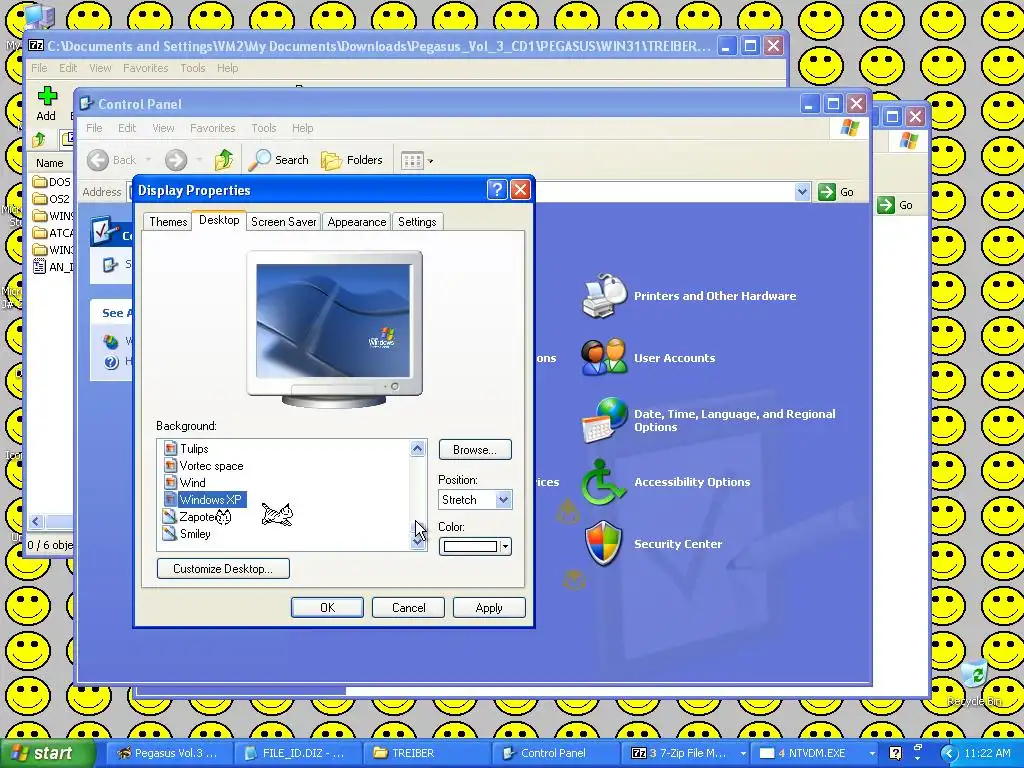Switch to the Screen Saver tab
1024x768 pixels.
[283, 222]
